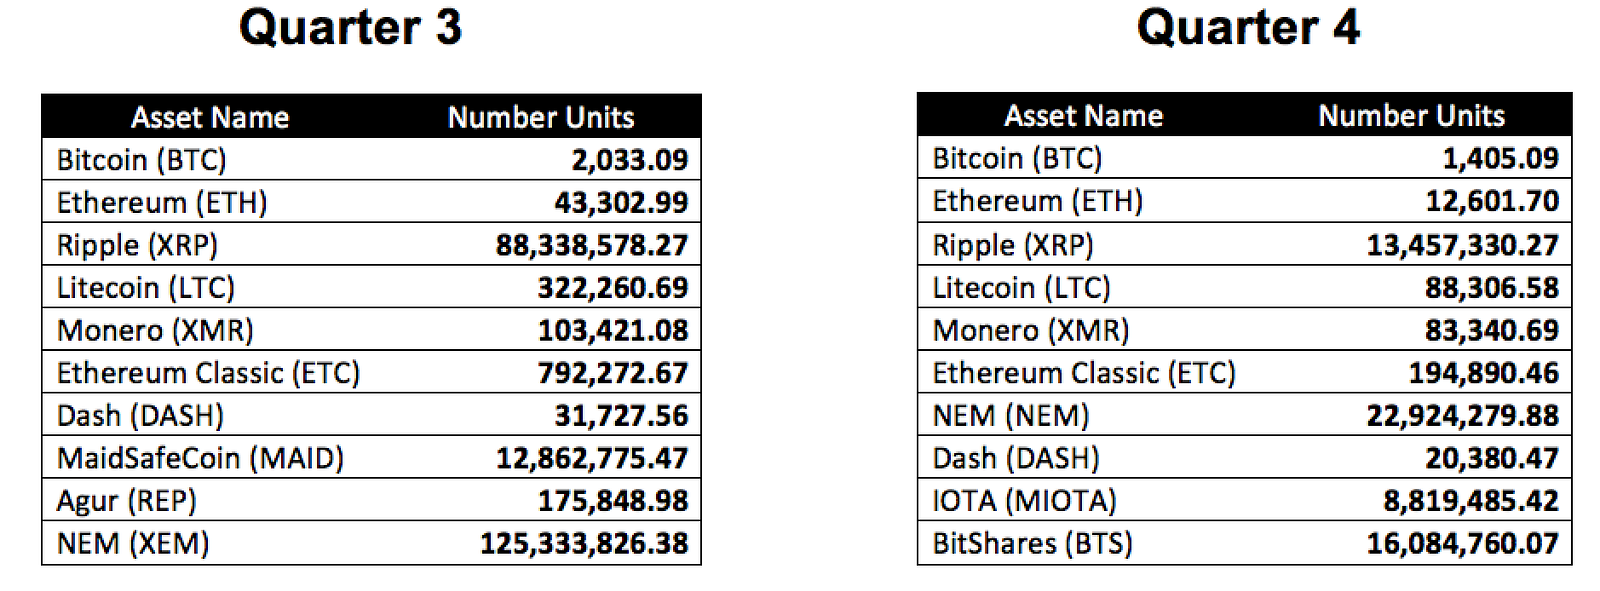Click Bitcoin units value 2,033.09
The height and width of the screenshot is (591, 1600).
pos(630,160)
